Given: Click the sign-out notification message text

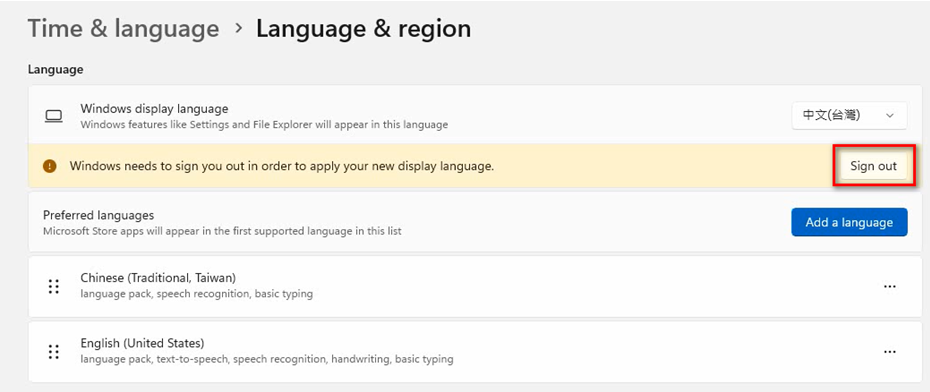Looking at the screenshot, I should coord(282,167).
